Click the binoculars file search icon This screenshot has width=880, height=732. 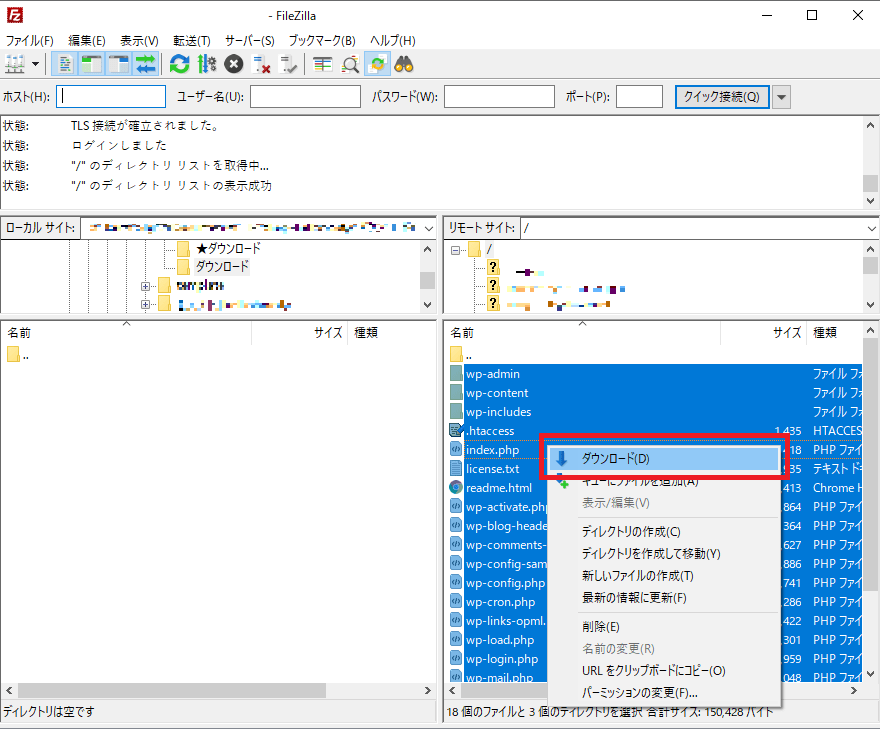(x=404, y=64)
